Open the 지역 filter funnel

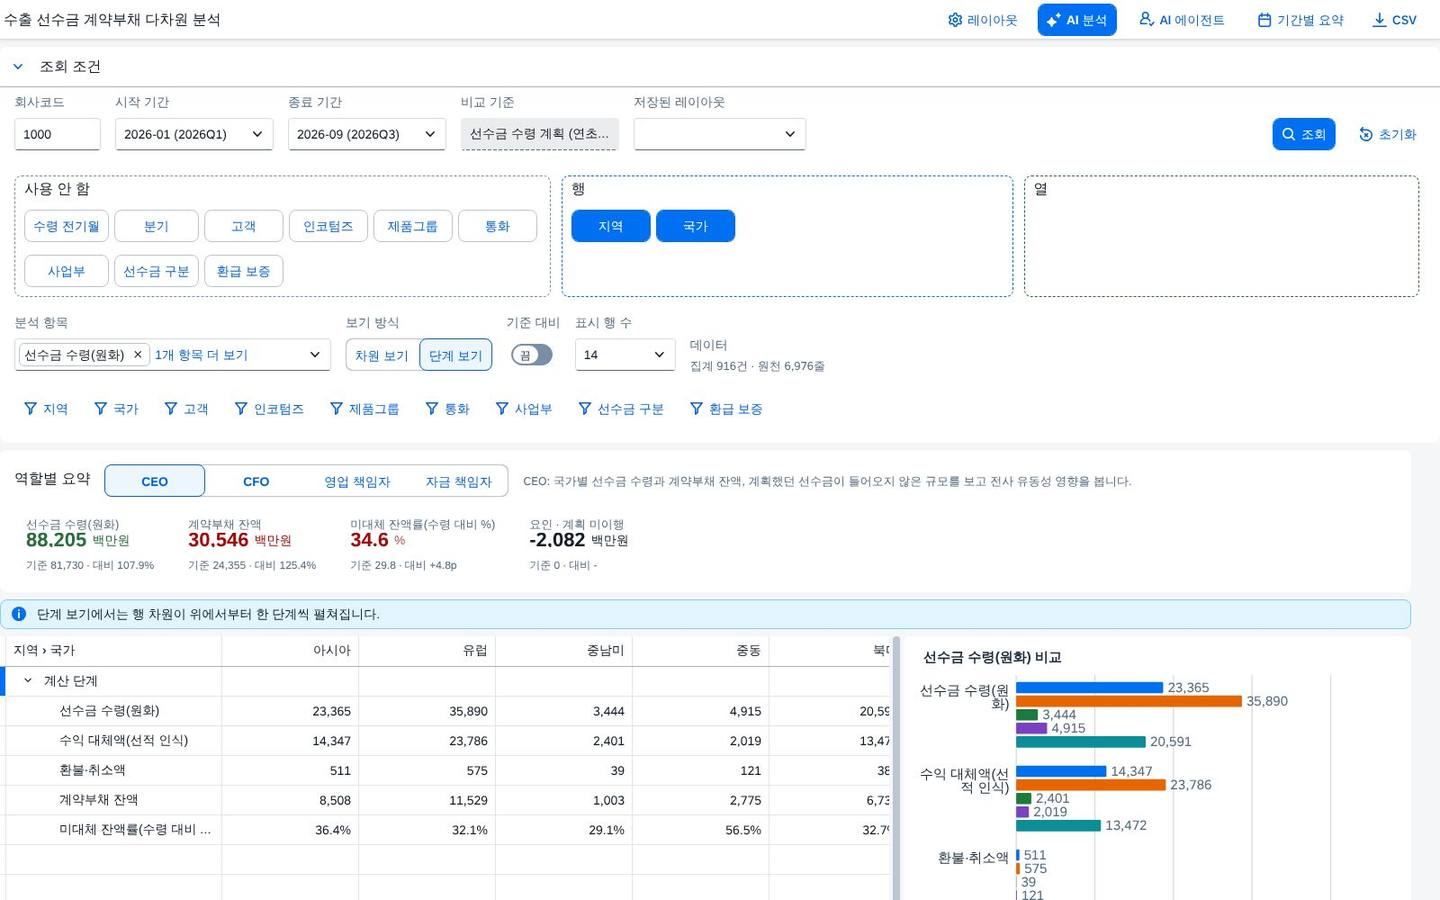point(46,409)
